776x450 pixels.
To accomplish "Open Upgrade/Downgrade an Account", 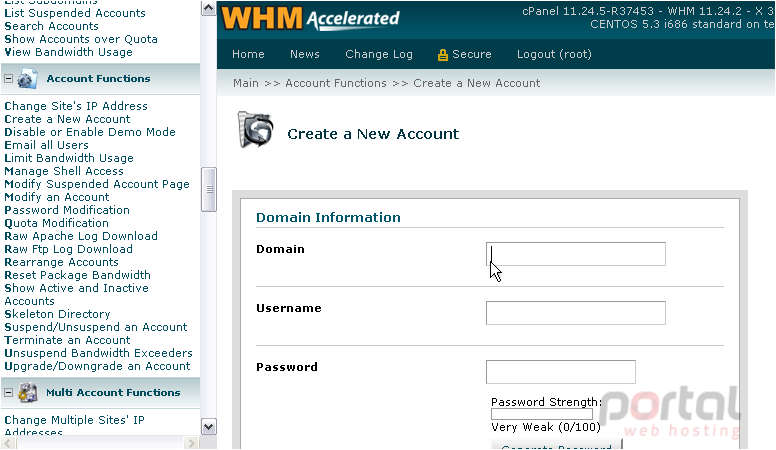I will pyautogui.click(x=97, y=366).
